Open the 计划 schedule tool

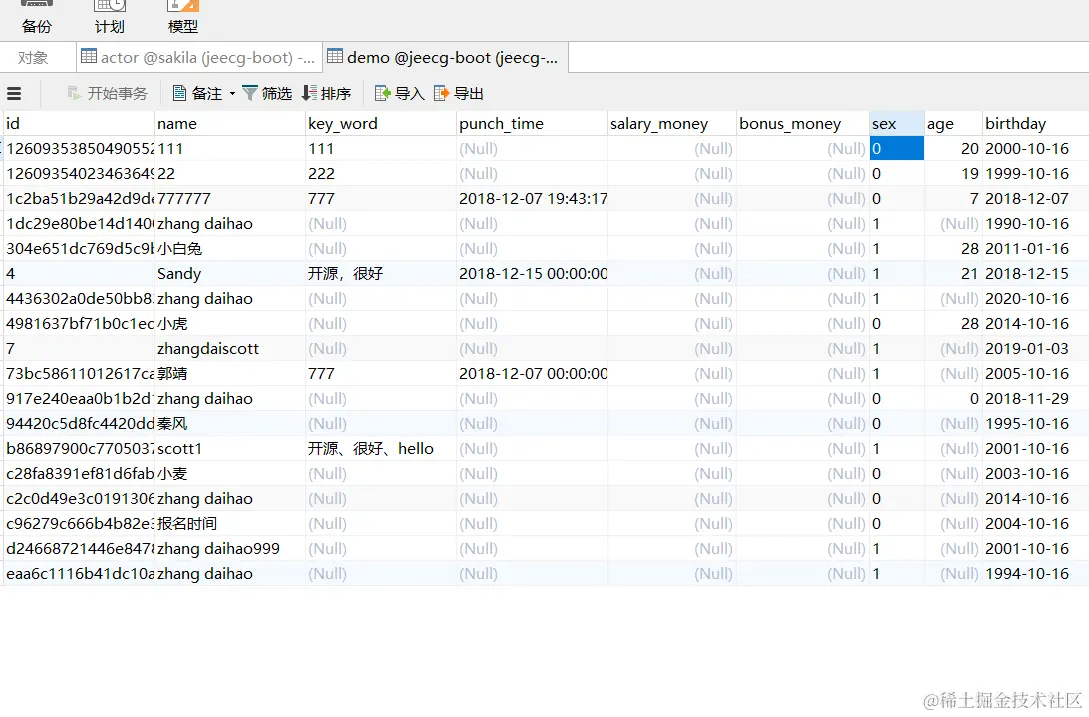pos(110,17)
